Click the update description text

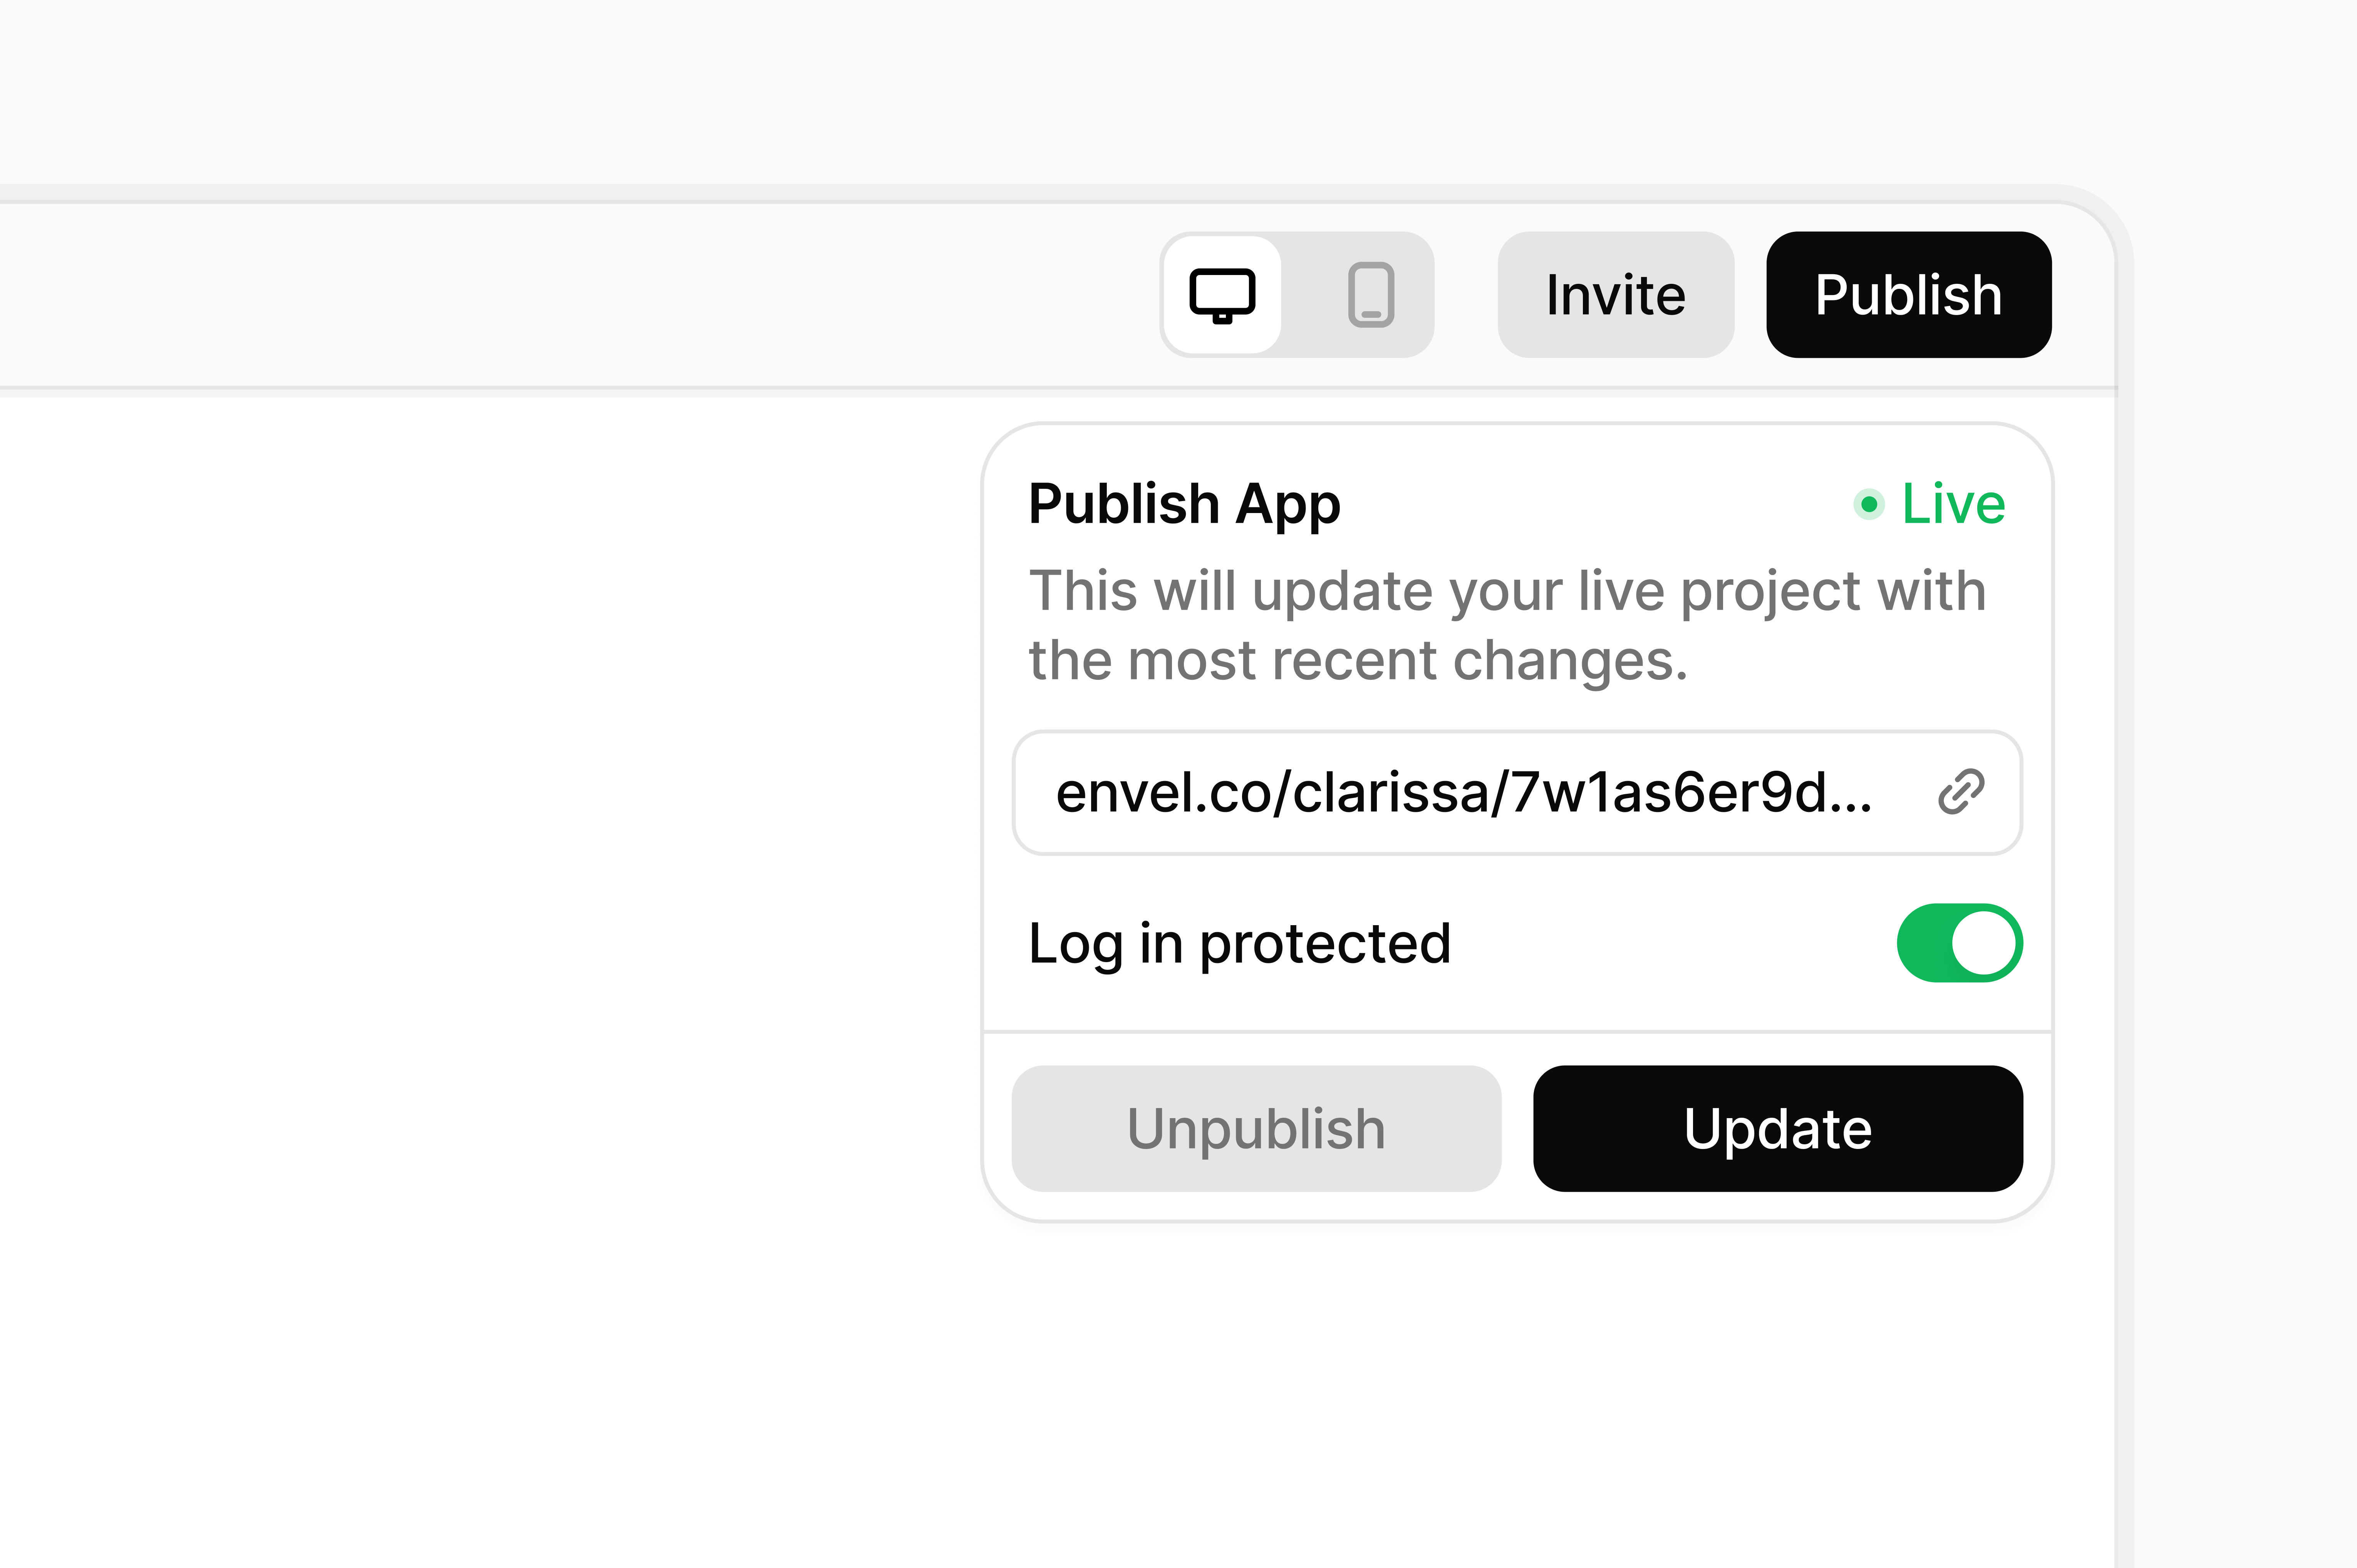pyautogui.click(x=1507, y=625)
